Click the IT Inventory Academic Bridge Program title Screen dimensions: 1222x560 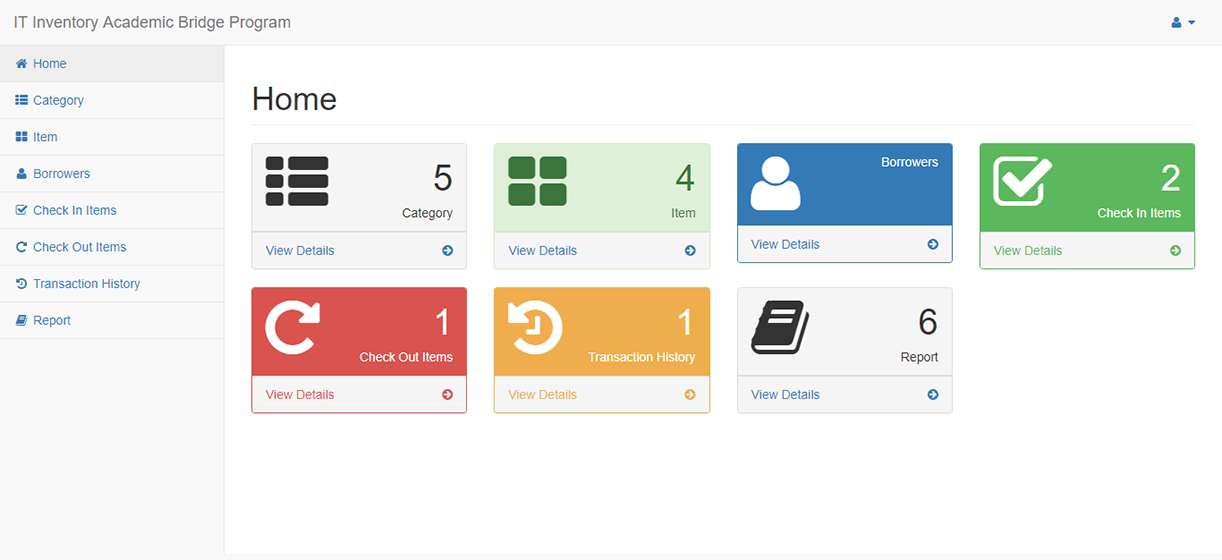tap(152, 22)
